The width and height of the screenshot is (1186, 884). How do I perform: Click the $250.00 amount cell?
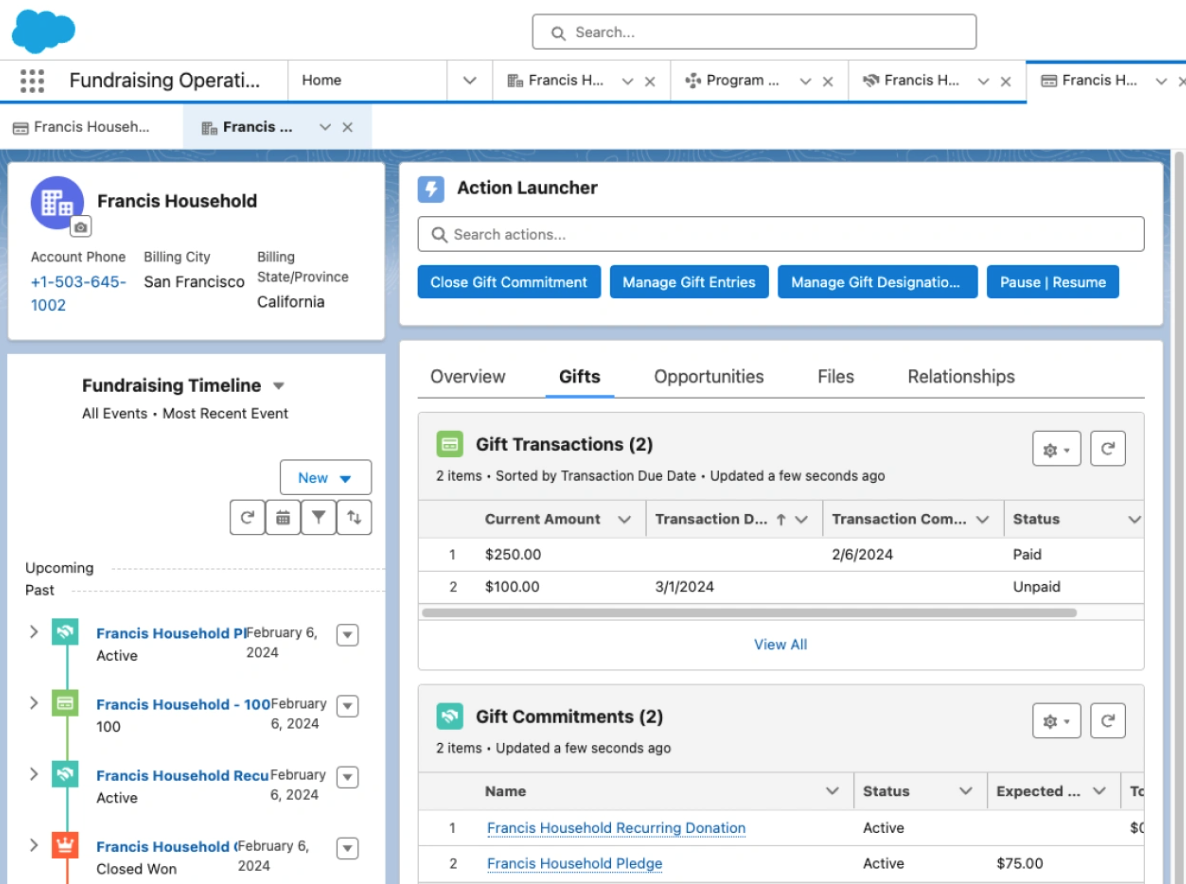coord(513,554)
